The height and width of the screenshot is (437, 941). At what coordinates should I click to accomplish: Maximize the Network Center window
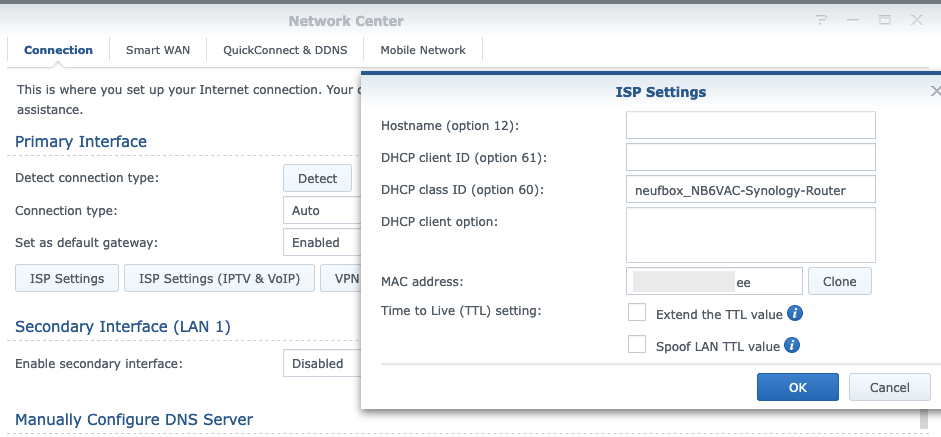coord(885,20)
